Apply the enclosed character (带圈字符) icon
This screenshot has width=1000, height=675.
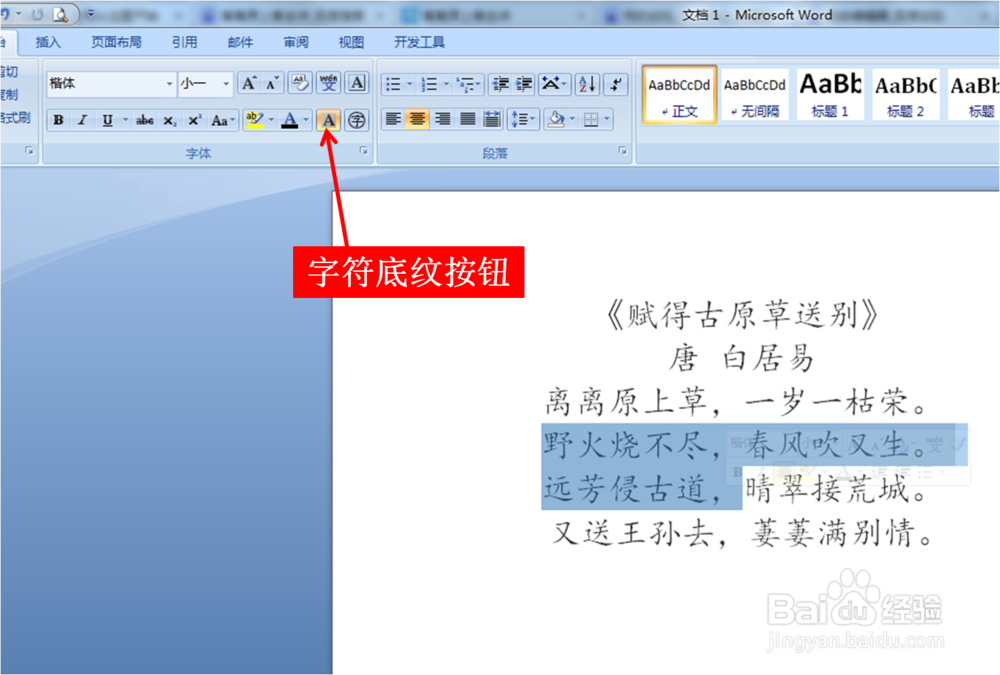tap(357, 120)
